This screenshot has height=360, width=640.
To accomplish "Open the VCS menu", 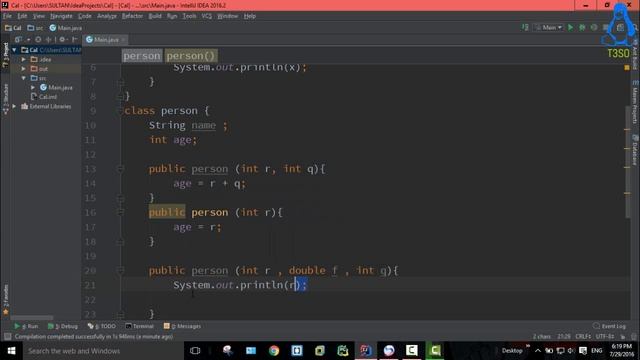I will [207, 16].
